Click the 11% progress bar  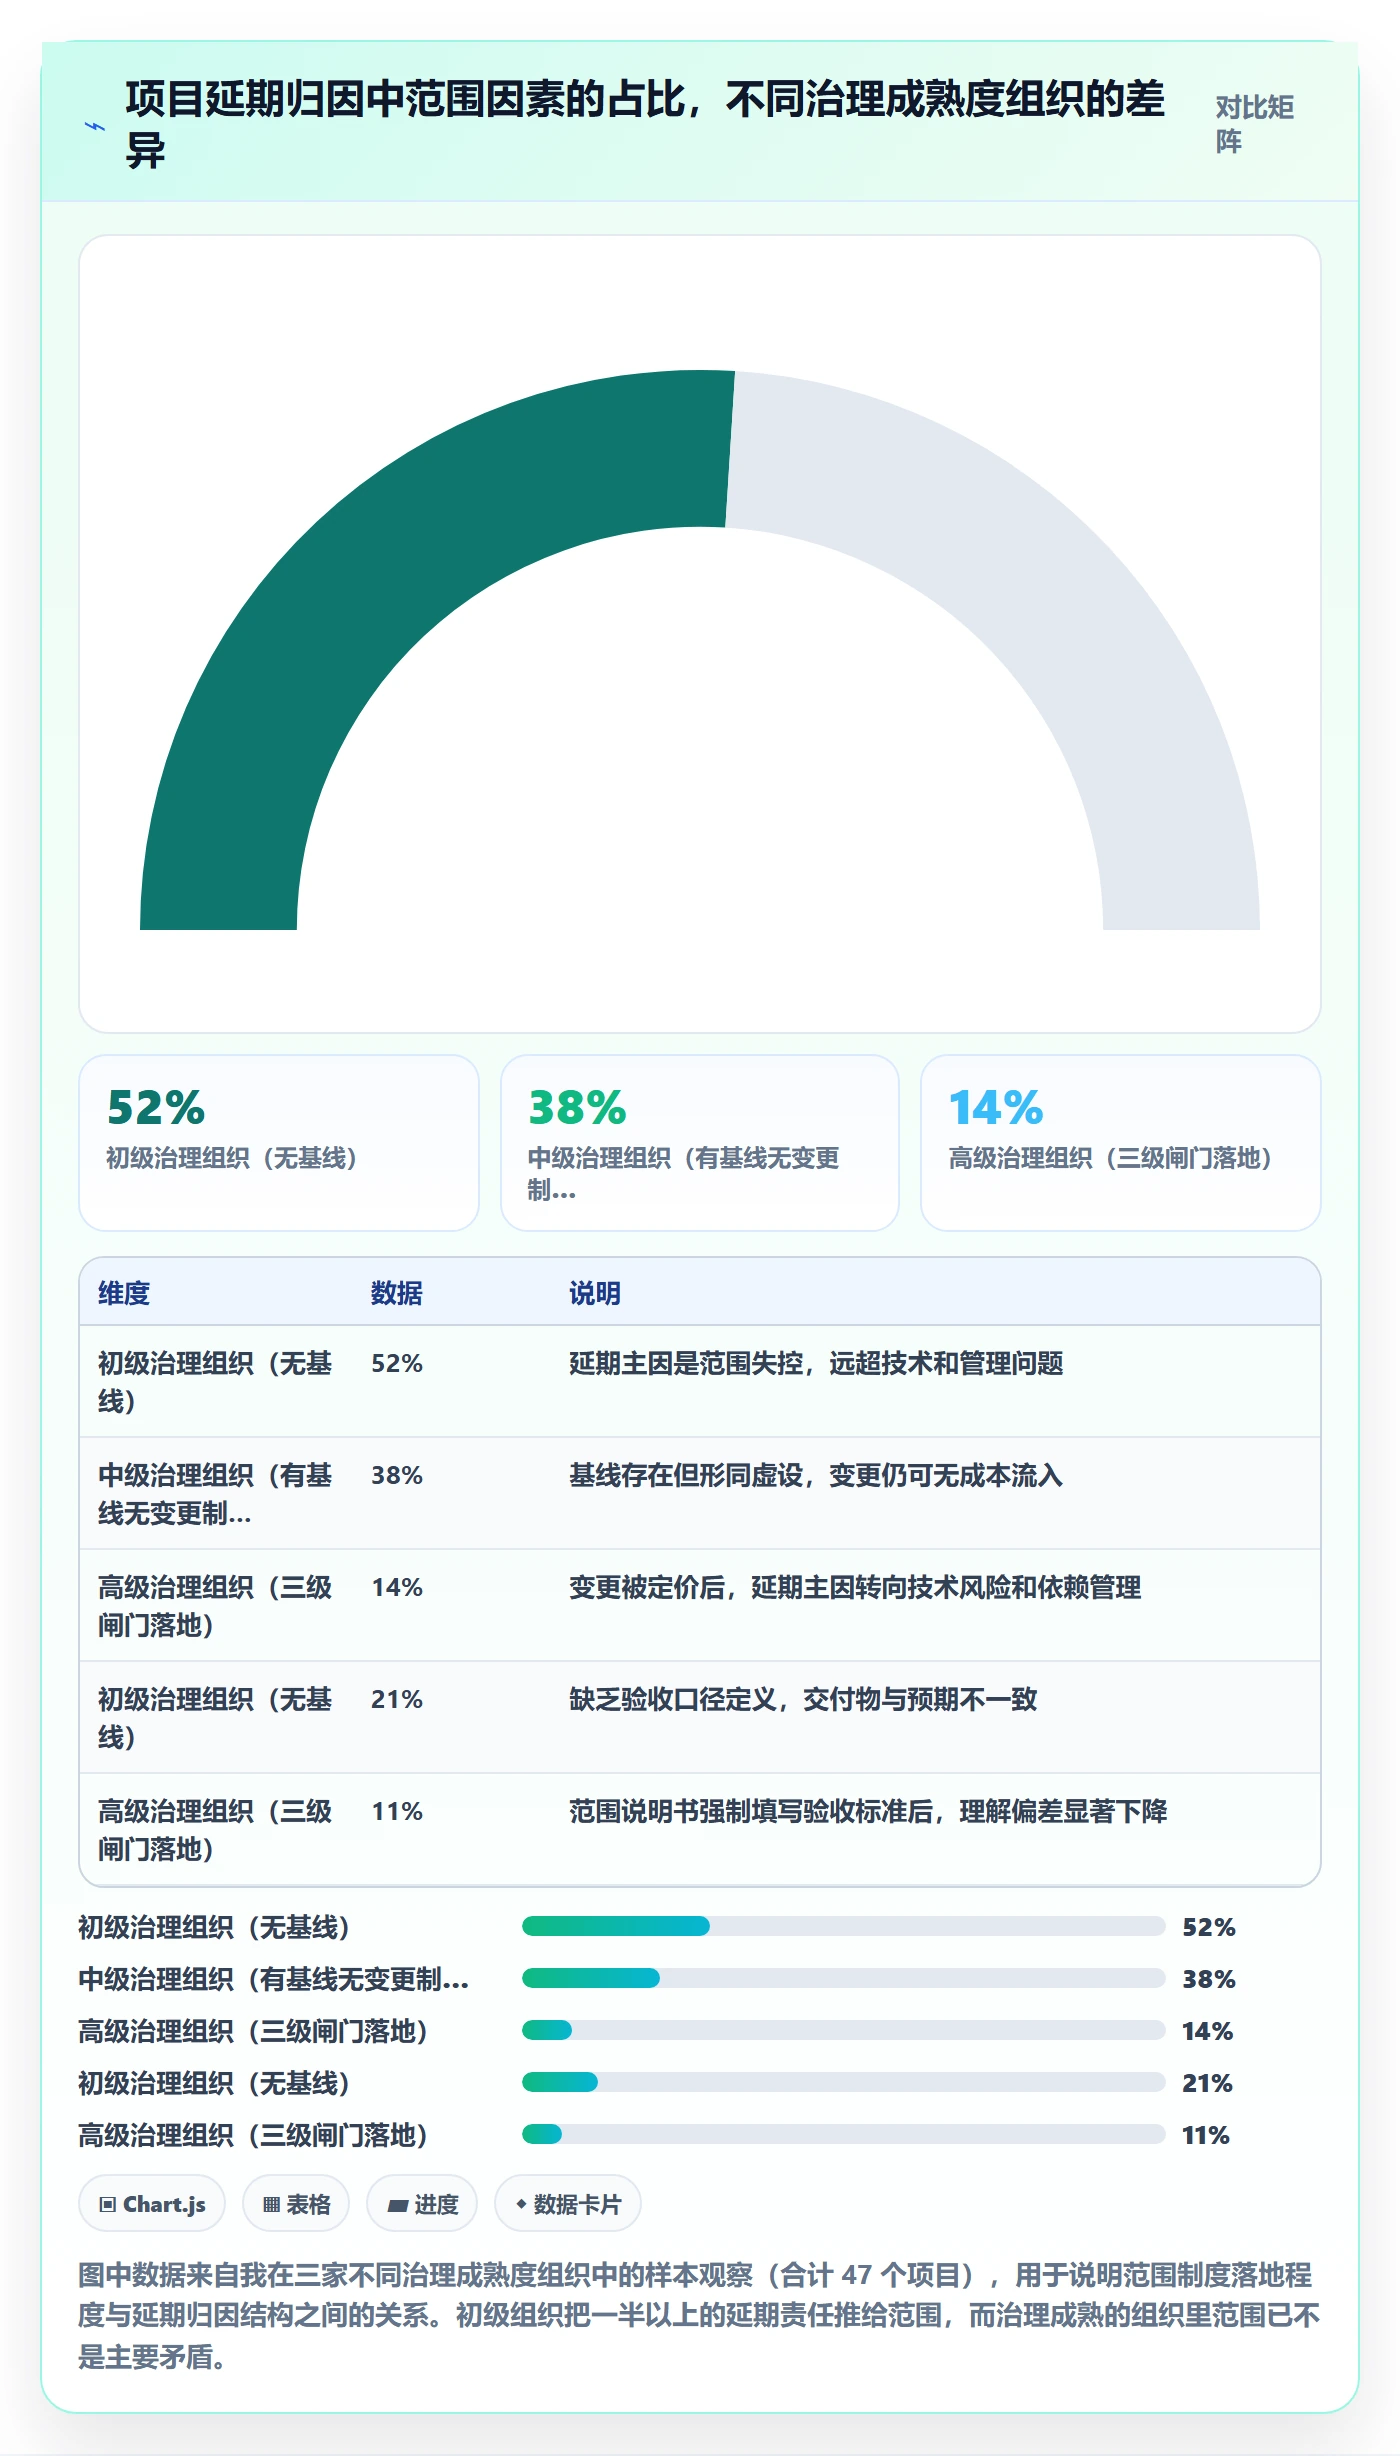tap(843, 2134)
